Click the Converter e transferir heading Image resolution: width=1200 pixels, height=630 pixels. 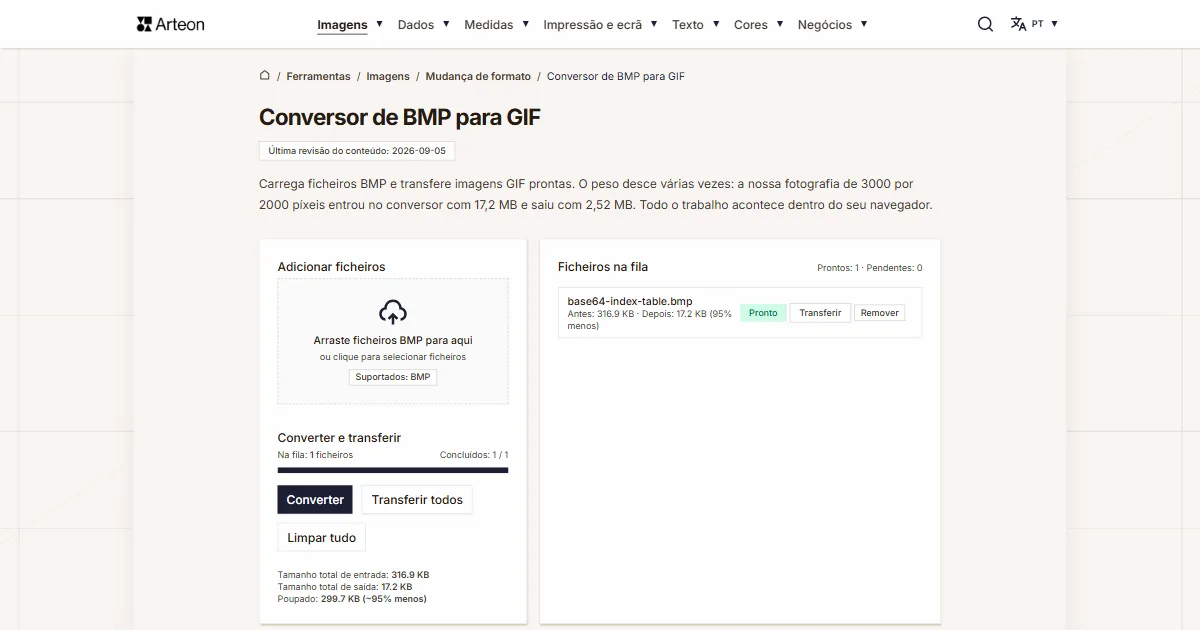(339, 438)
